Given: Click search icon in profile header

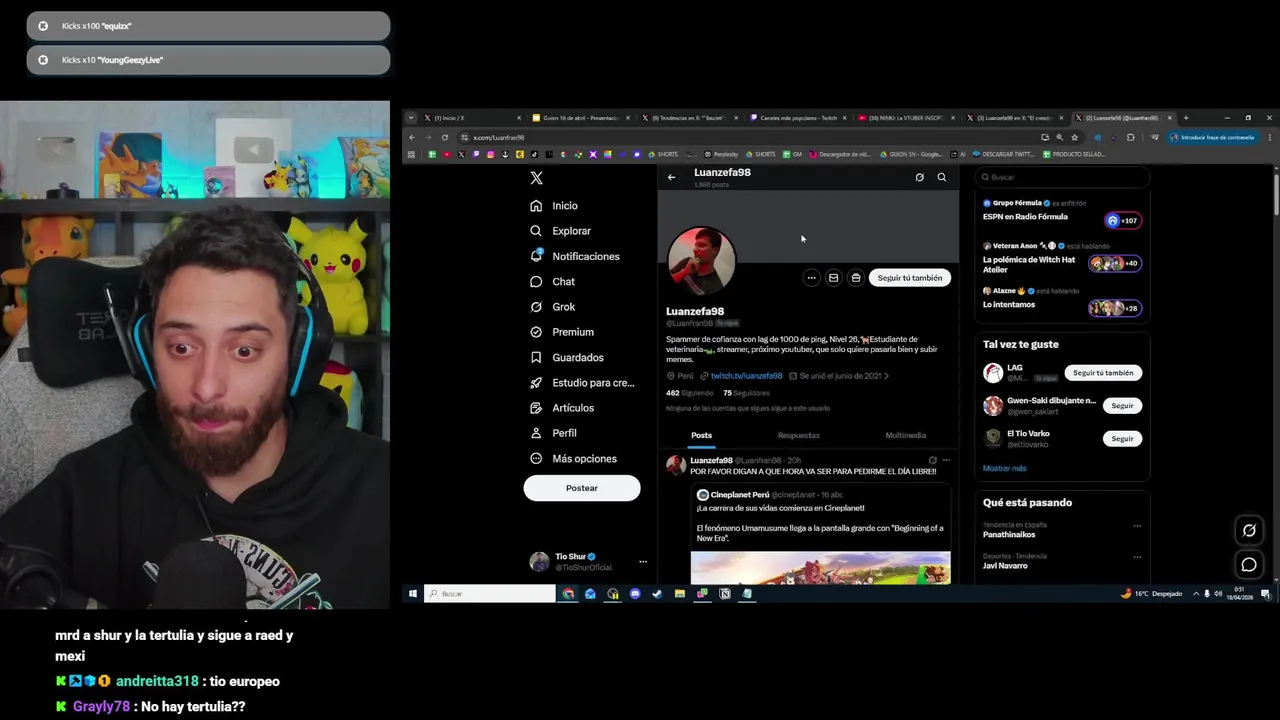Looking at the screenshot, I should click(942, 177).
